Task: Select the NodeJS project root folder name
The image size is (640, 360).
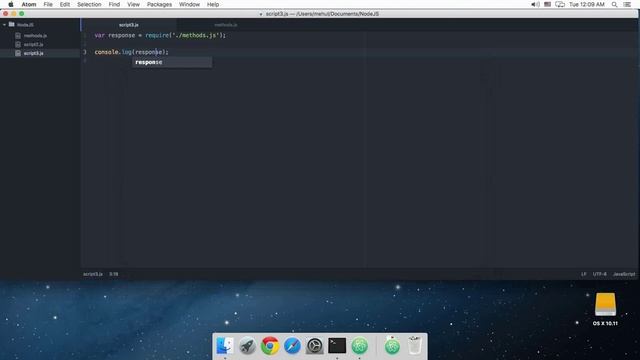Action: coord(25,25)
